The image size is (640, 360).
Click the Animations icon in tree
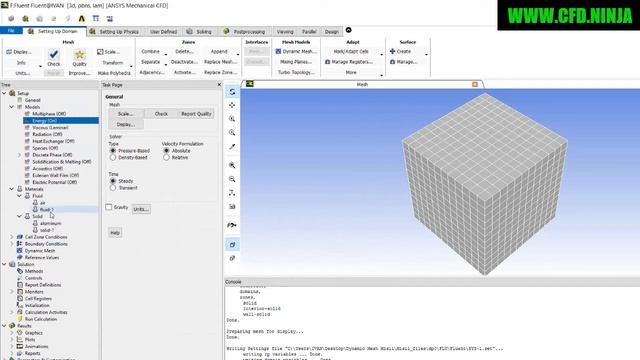pyautogui.click(x=20, y=346)
